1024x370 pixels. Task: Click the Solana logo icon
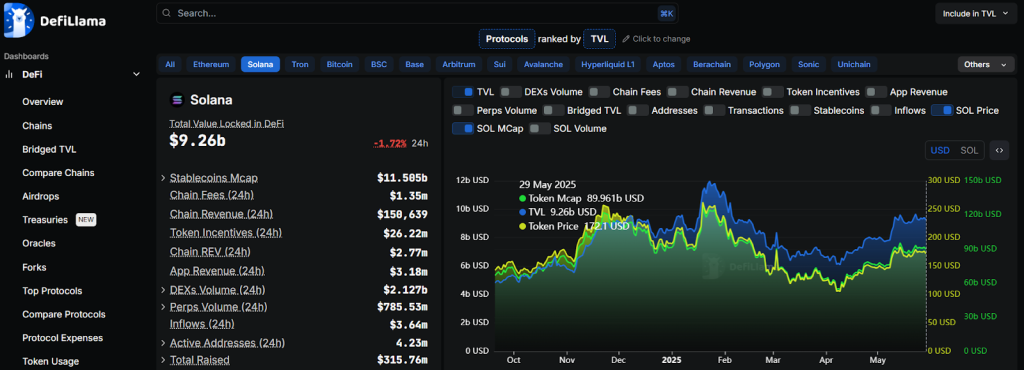tap(176, 100)
